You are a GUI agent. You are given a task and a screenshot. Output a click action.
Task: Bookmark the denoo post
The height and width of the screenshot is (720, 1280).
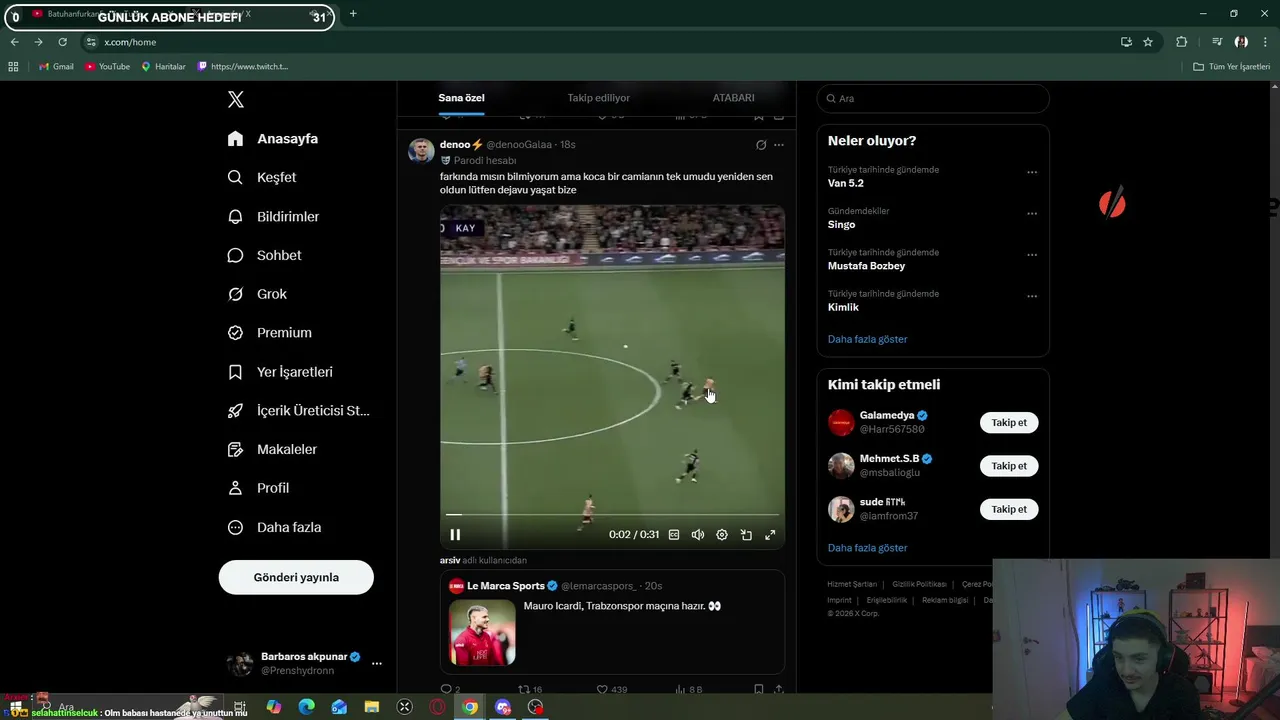759,690
